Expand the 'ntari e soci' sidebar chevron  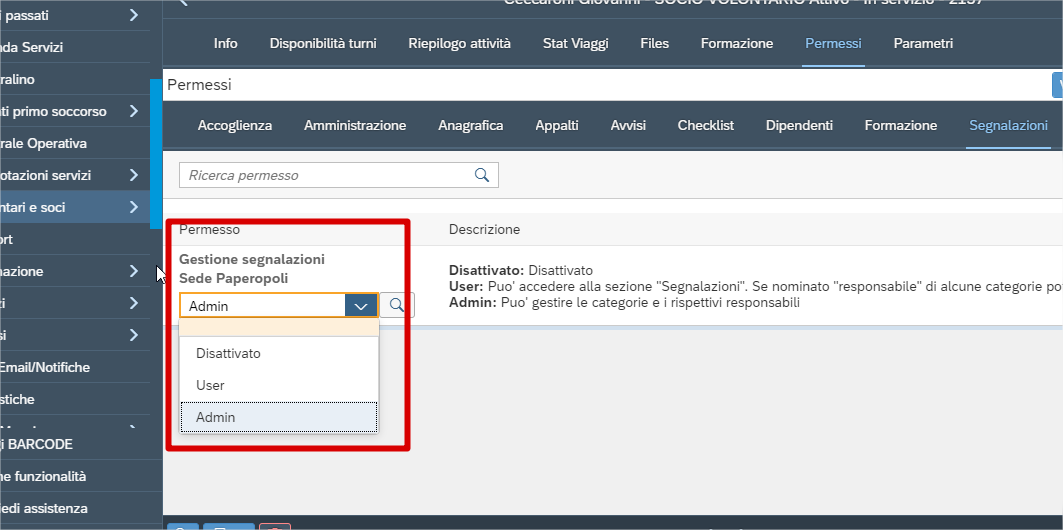click(x=134, y=207)
